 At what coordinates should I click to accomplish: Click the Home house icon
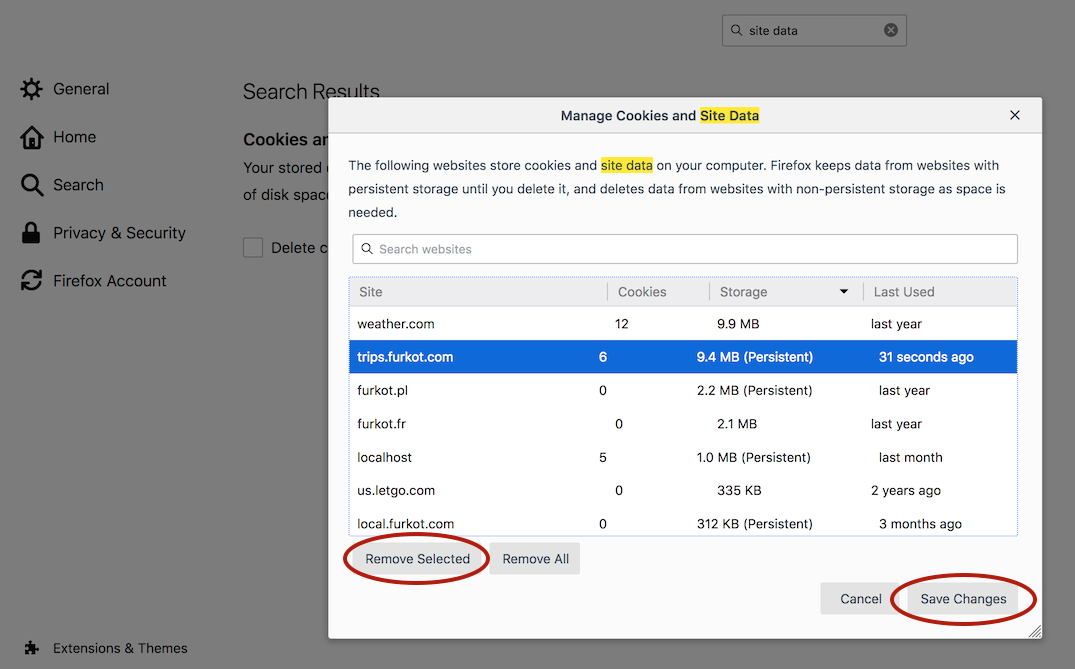(32, 137)
